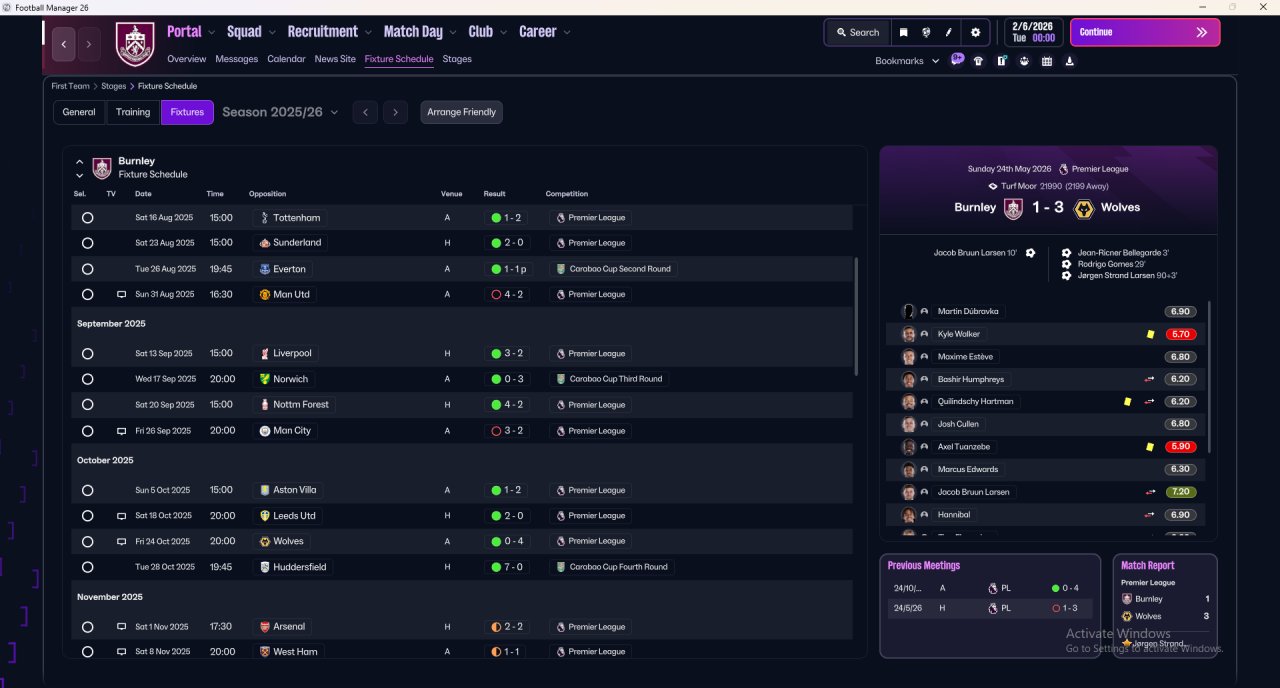Click TV icon on Man City fixture row

[121, 431]
